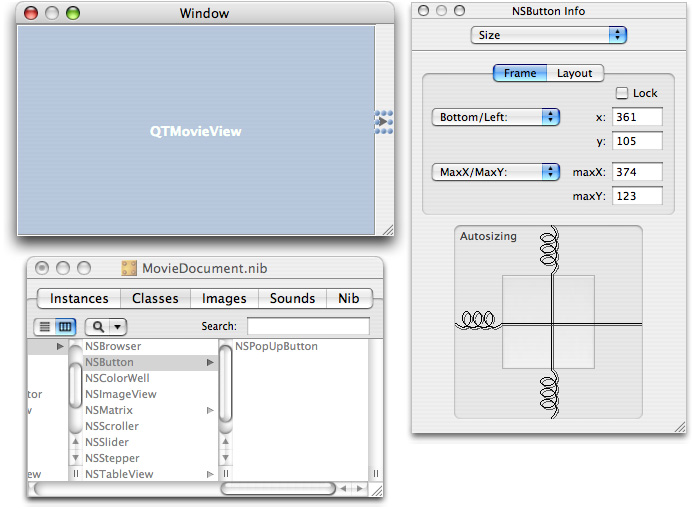The height and width of the screenshot is (508, 692).
Task: Click the MovieDocument.nib file icon
Action: [129, 268]
